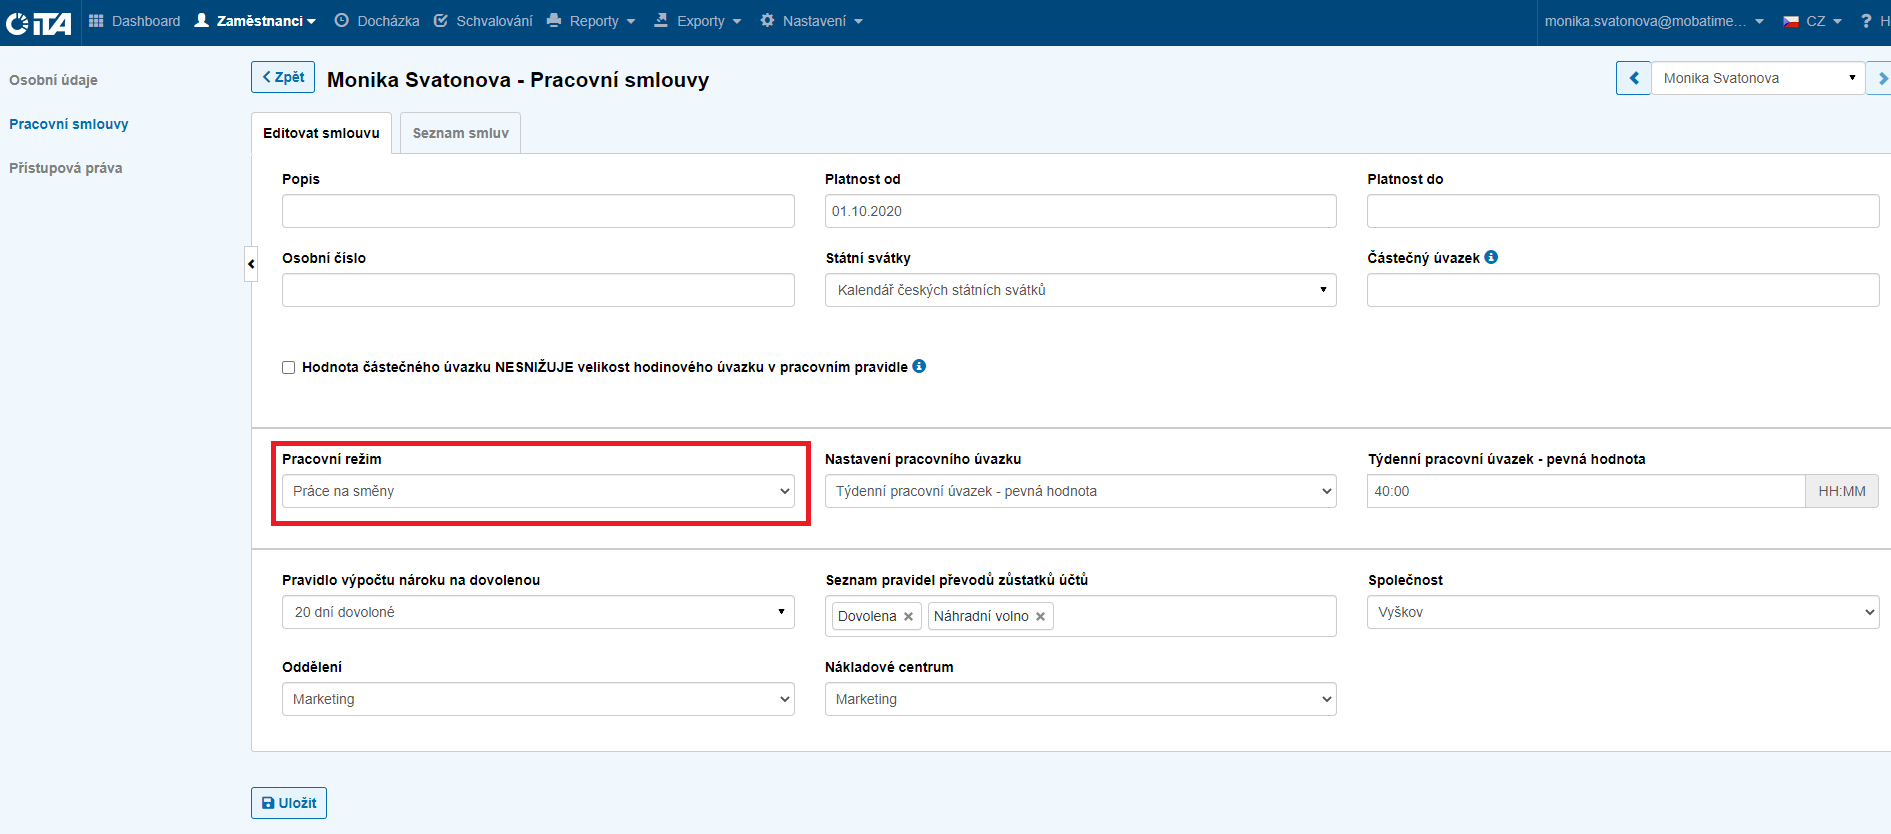1891x834 pixels.
Task: Open the help question mark icon
Action: click(x=1865, y=21)
